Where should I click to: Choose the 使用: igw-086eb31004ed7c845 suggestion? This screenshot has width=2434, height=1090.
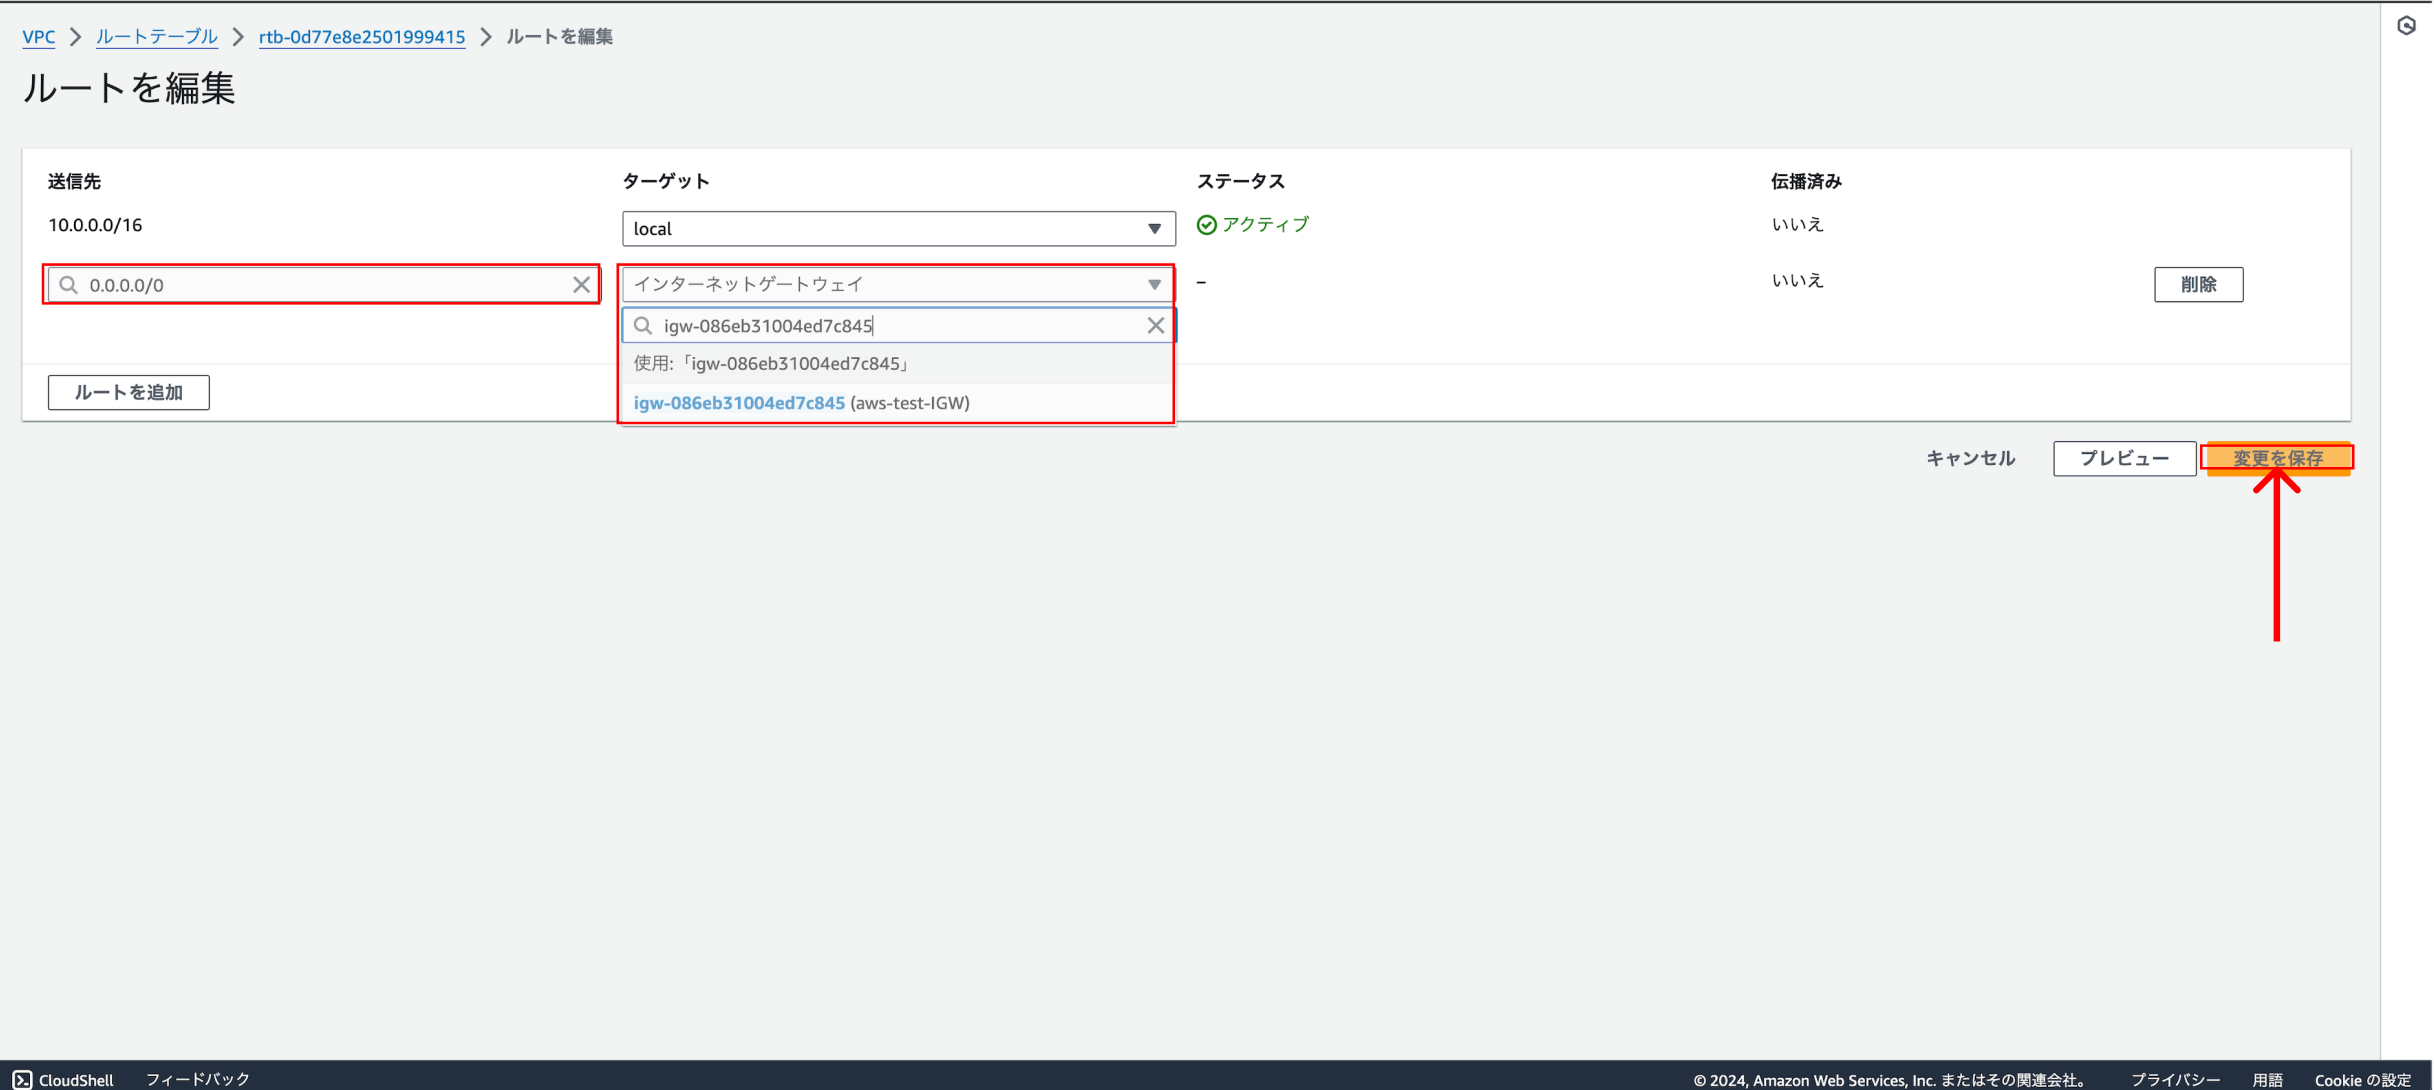[771, 364]
